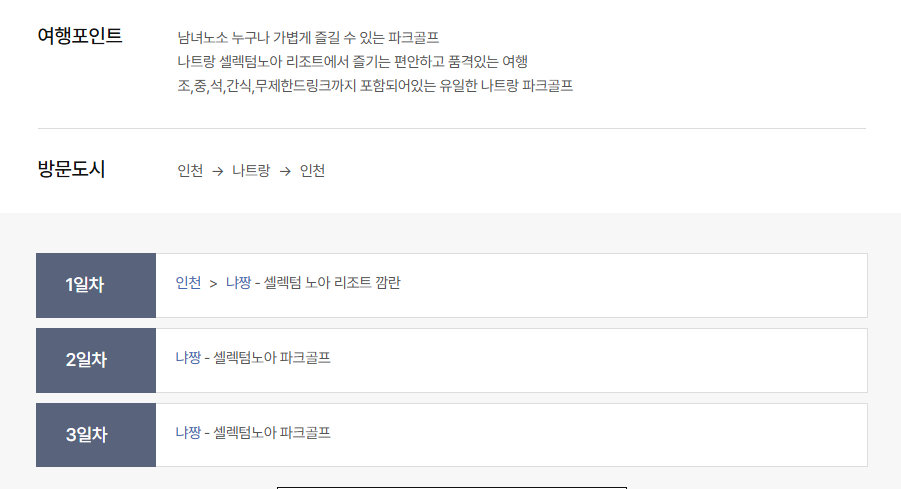Open the 나짱 link in 1일차 row
This screenshot has height=489, width=901.
click(238, 283)
